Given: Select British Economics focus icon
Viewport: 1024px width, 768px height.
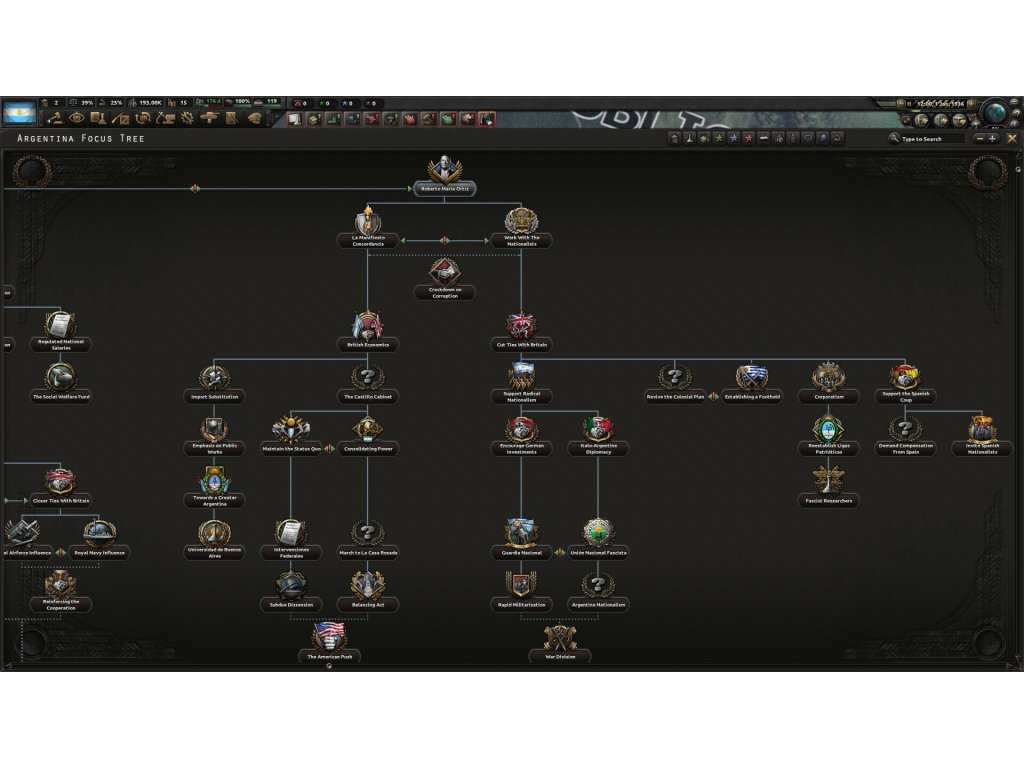Looking at the screenshot, I should click(368, 325).
